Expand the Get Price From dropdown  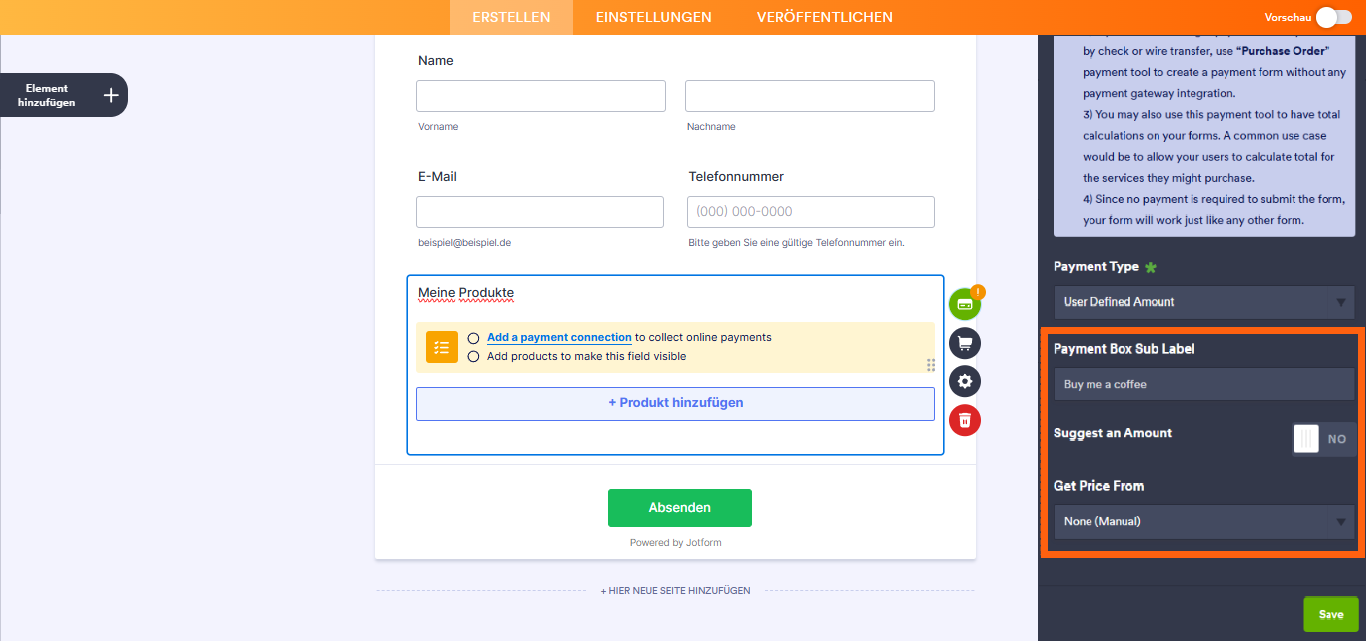(x=1204, y=521)
